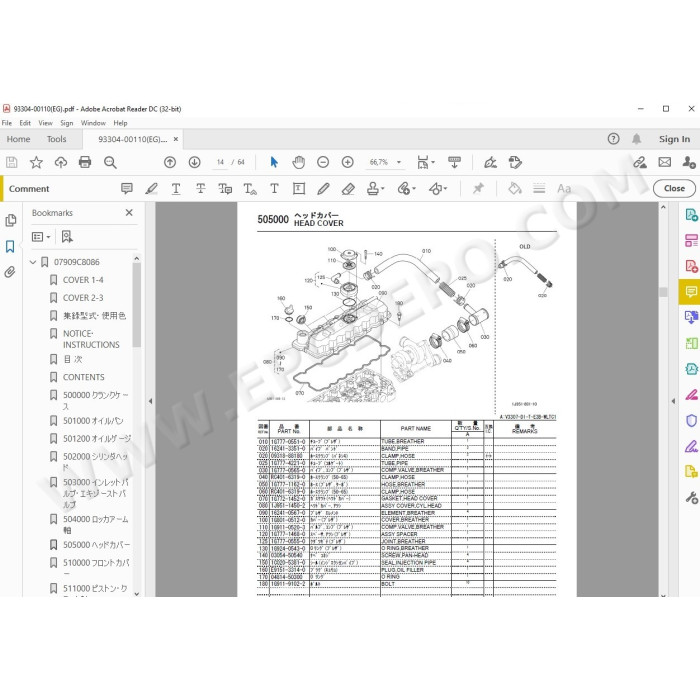Open zoom level dropdown at 66.7%
The width and height of the screenshot is (700, 700).
pos(399,162)
